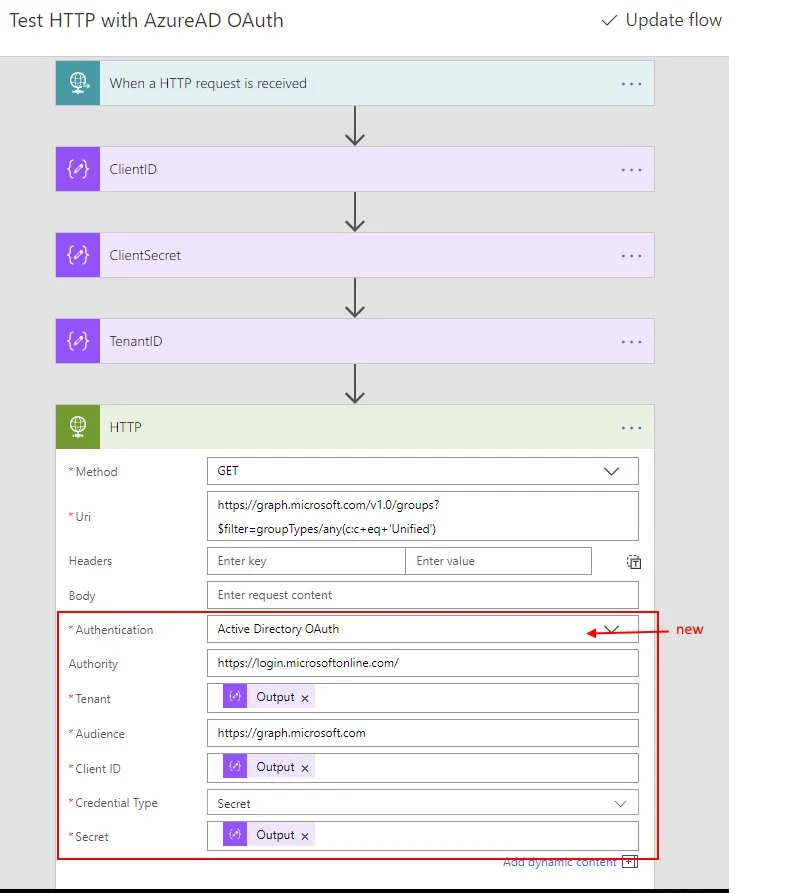Click the TenantID compose action icon
Image resolution: width=800 pixels, height=893 pixels.
78,341
